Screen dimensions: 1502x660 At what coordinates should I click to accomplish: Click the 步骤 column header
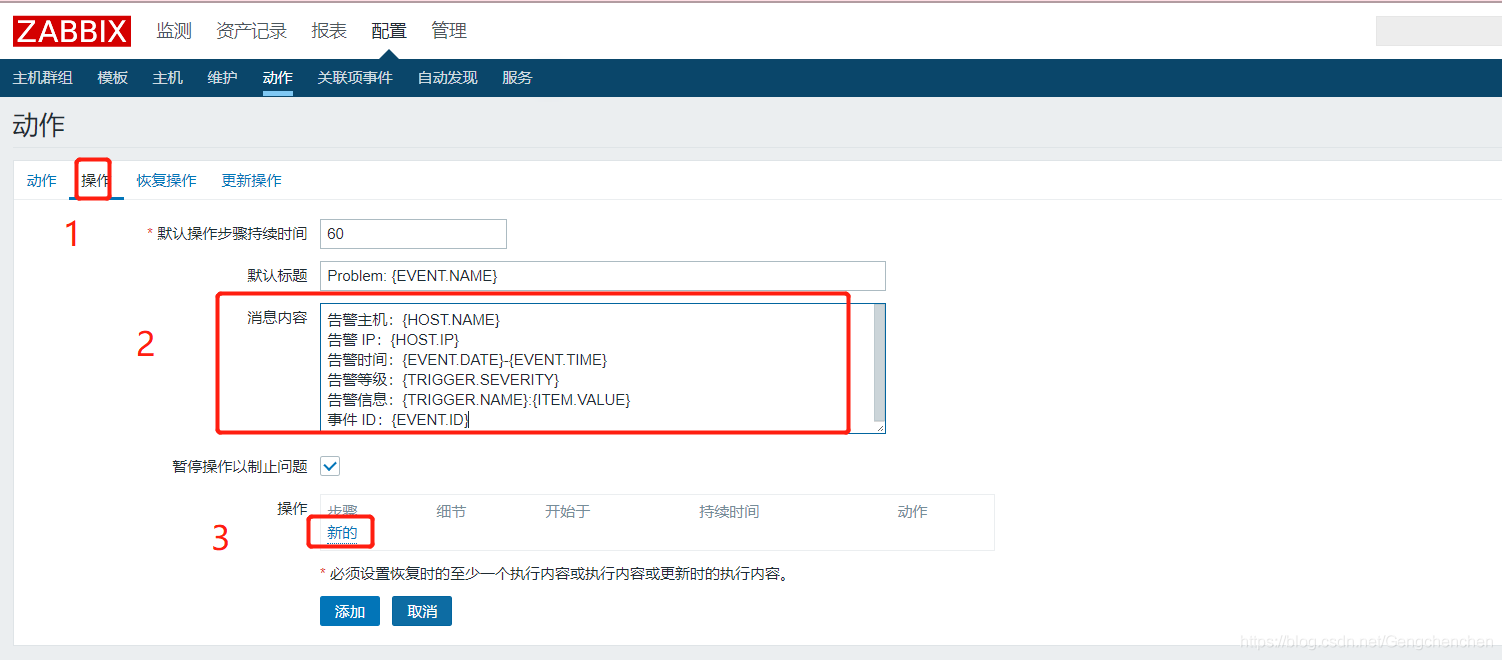[x=342, y=511]
